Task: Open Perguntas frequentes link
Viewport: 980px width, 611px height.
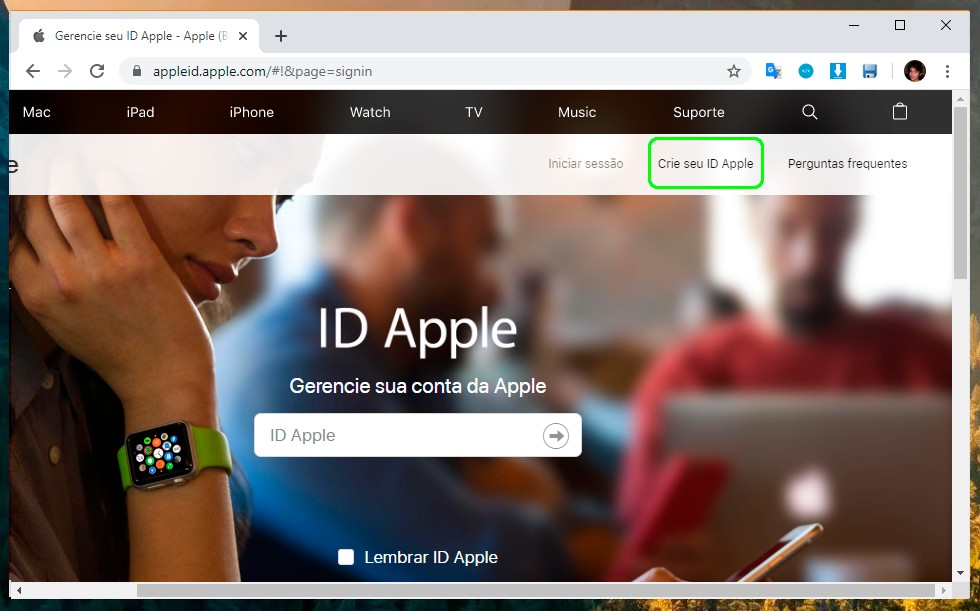Action: (x=848, y=164)
